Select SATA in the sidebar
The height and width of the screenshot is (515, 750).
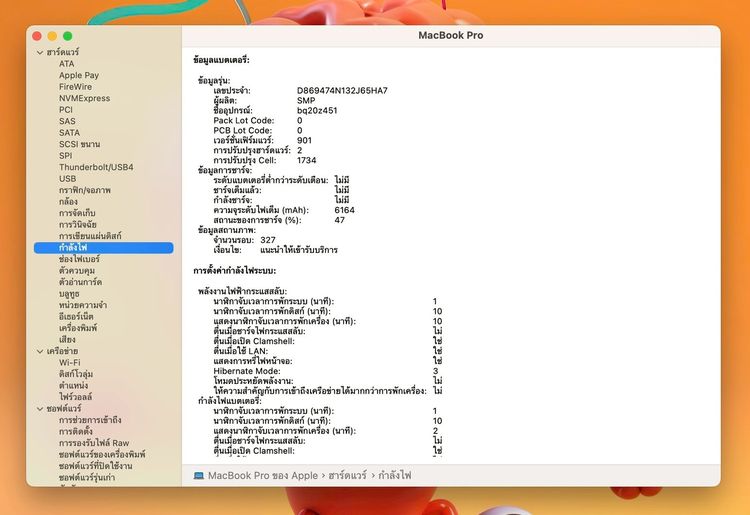69,132
